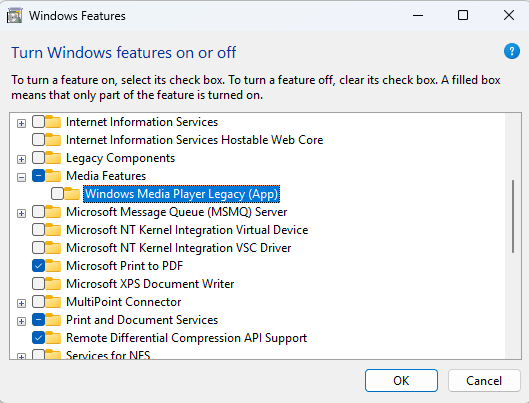The width and height of the screenshot is (529, 403).
Task: Click the Internet Information Services folder icon
Action: coord(53,122)
